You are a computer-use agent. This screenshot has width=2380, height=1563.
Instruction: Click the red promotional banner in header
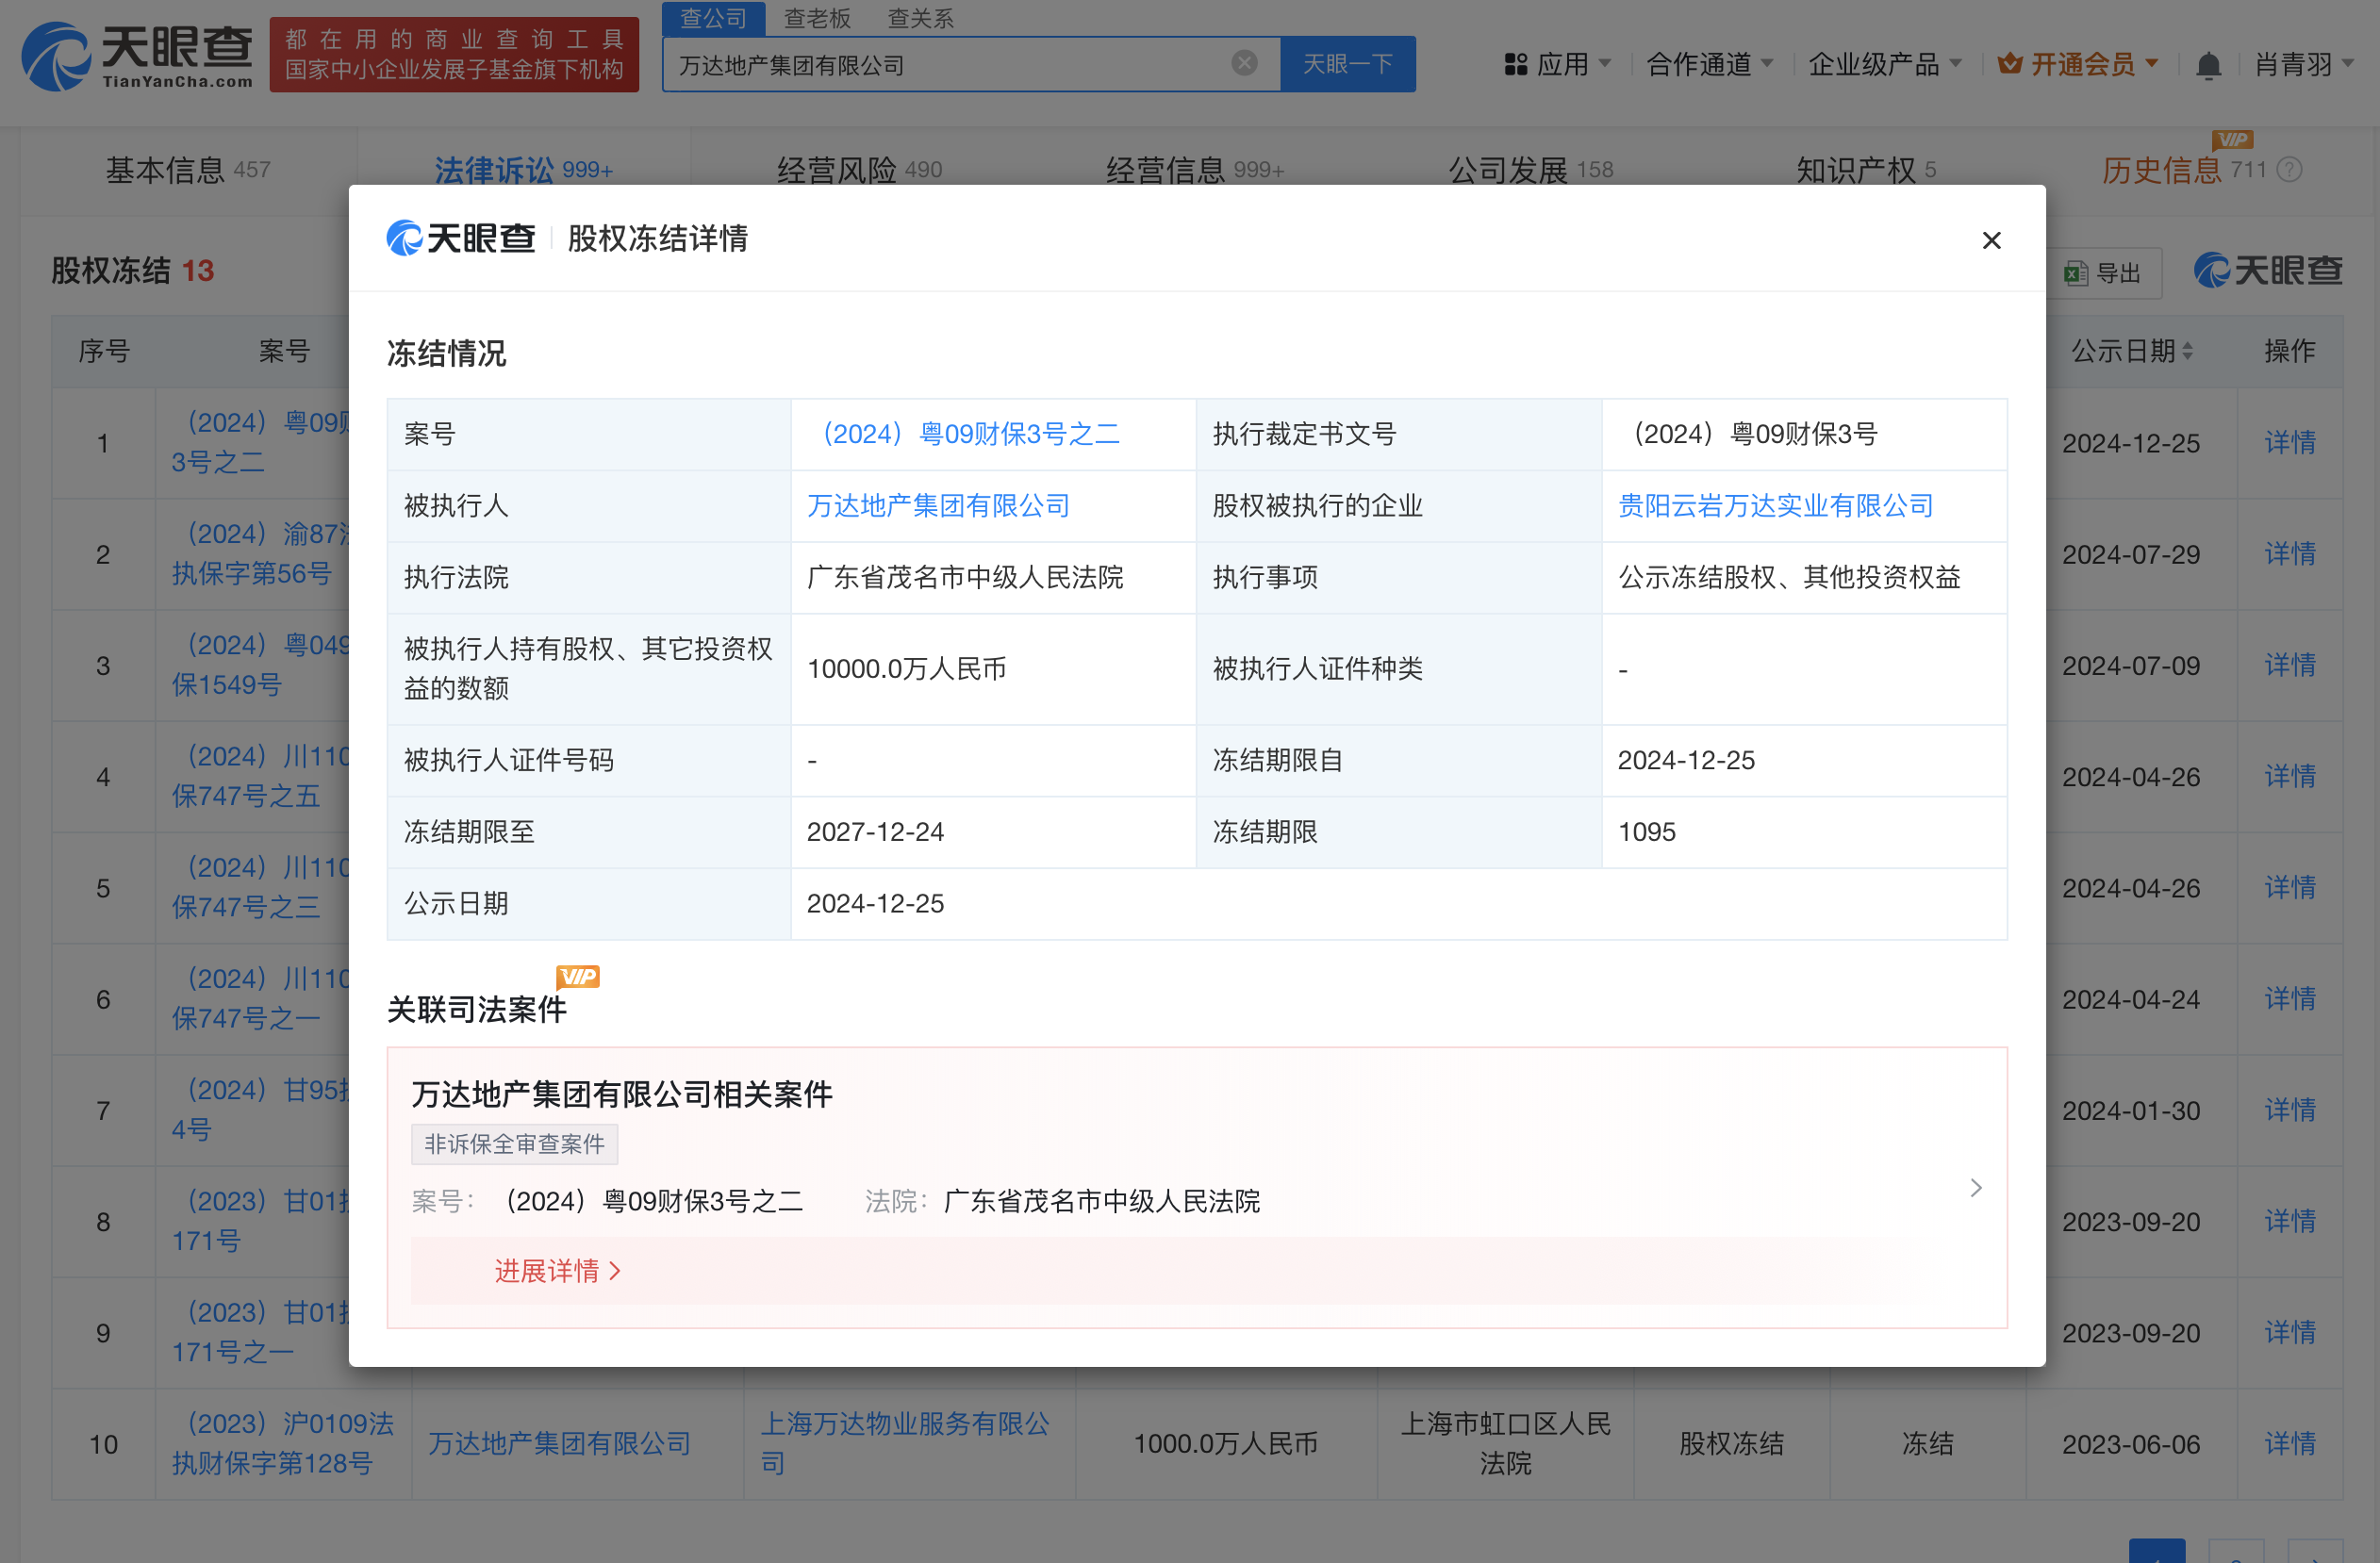pyautogui.click(x=454, y=54)
